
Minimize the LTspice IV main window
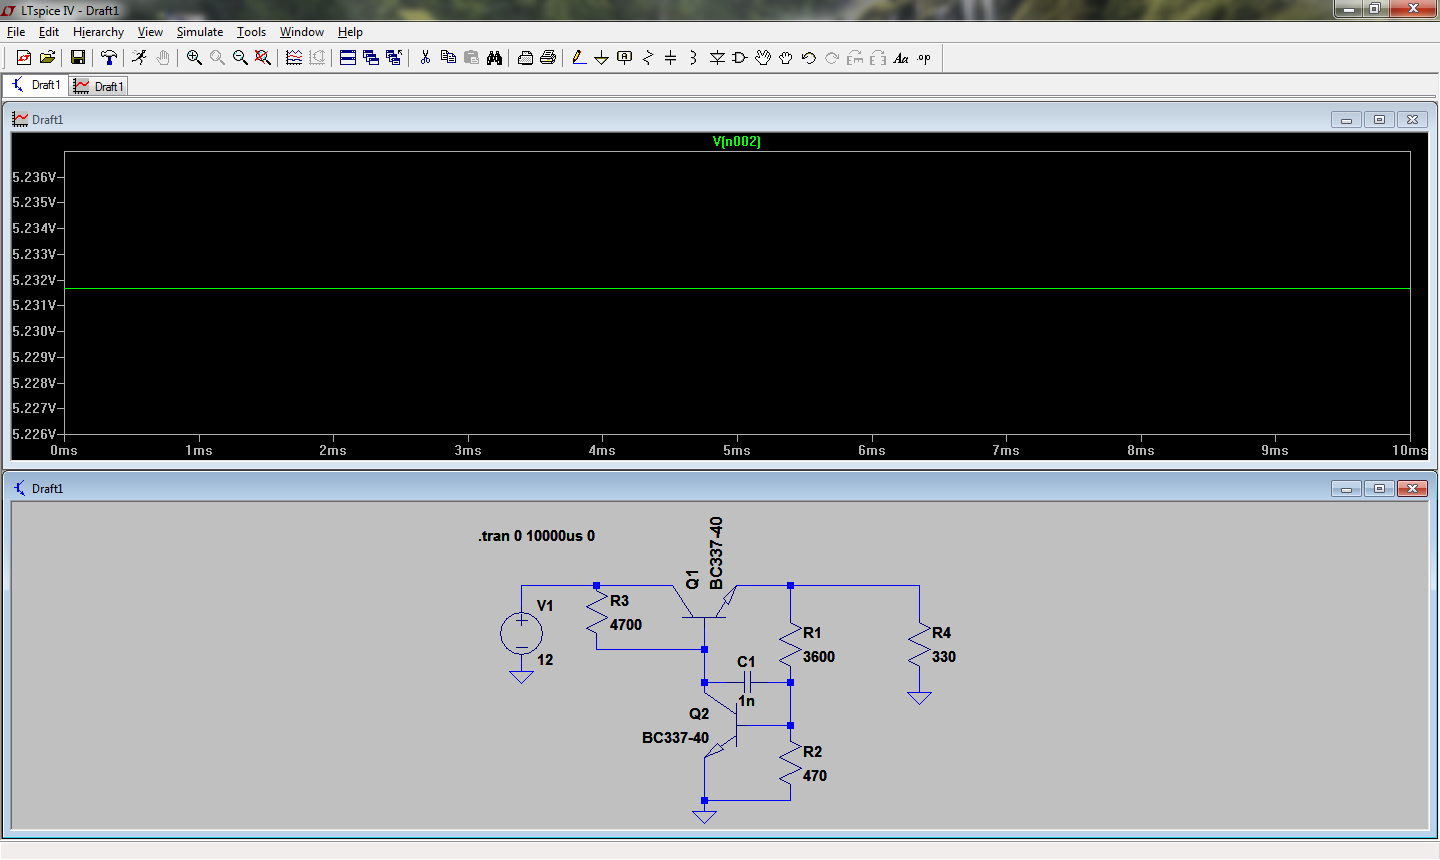point(1348,9)
